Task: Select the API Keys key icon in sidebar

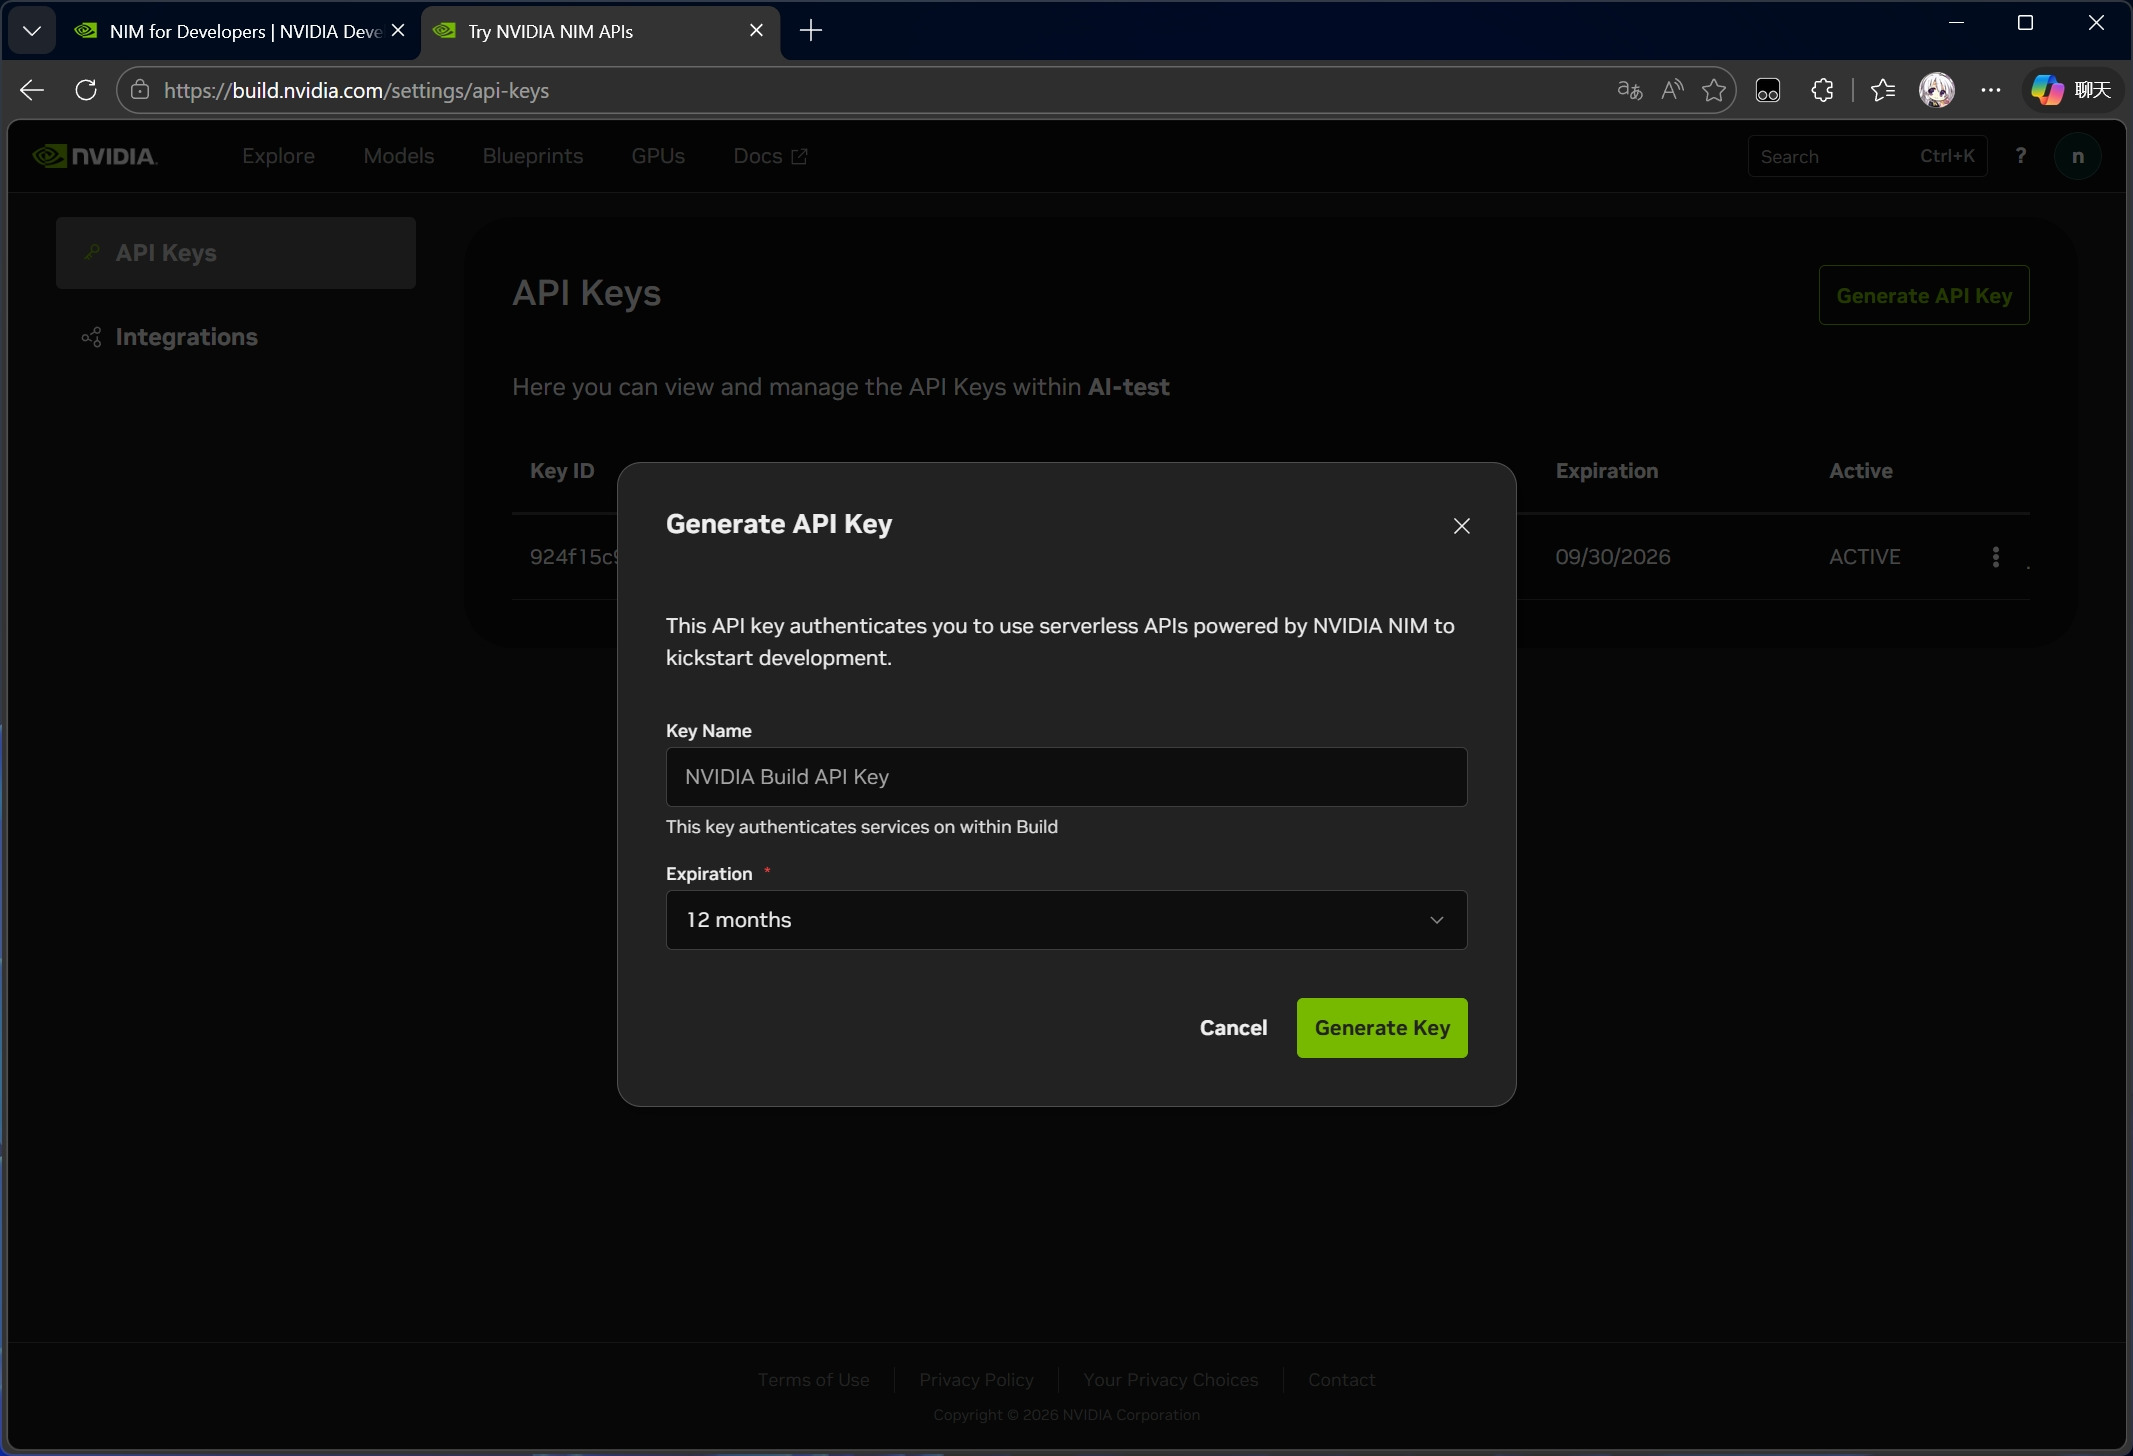Action: pyautogui.click(x=91, y=252)
